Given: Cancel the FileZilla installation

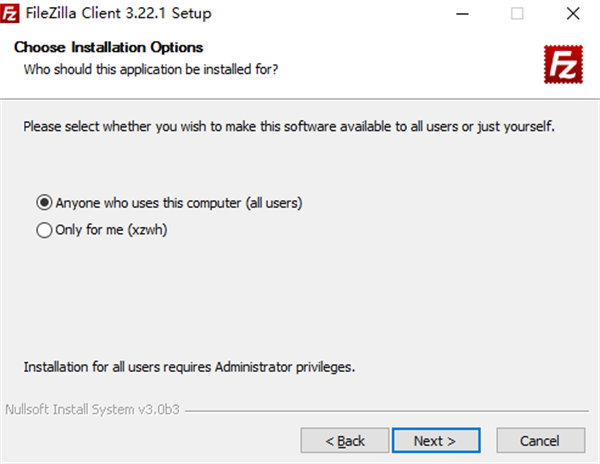Looking at the screenshot, I should click(x=546, y=440).
